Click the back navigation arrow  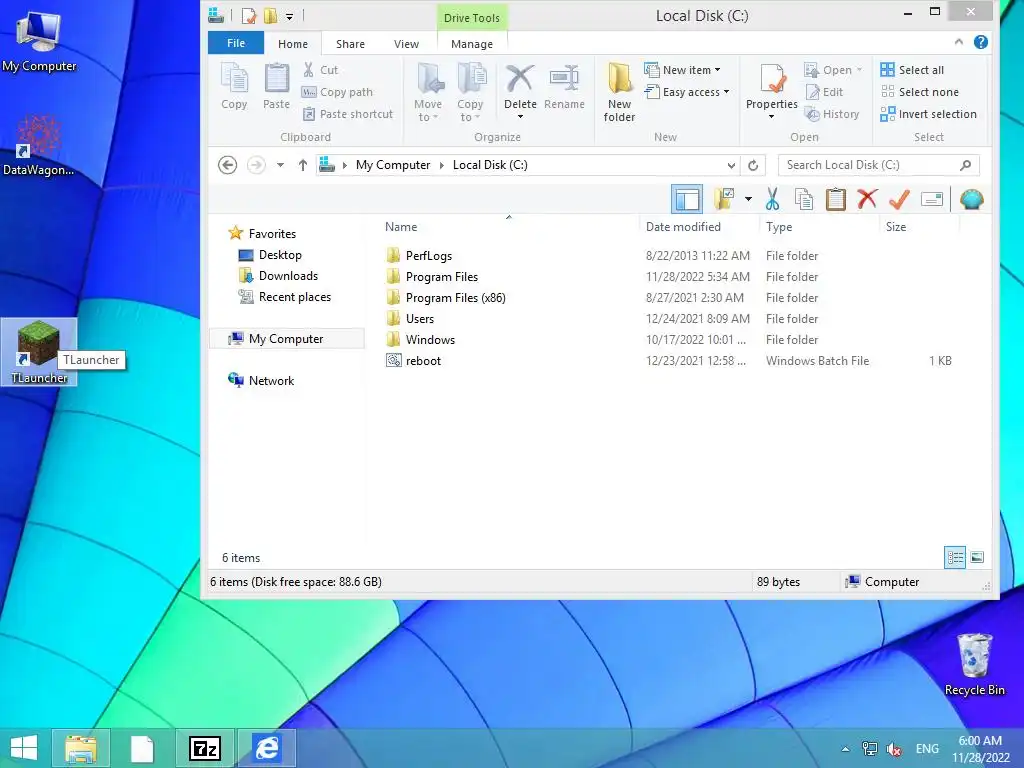pos(227,165)
